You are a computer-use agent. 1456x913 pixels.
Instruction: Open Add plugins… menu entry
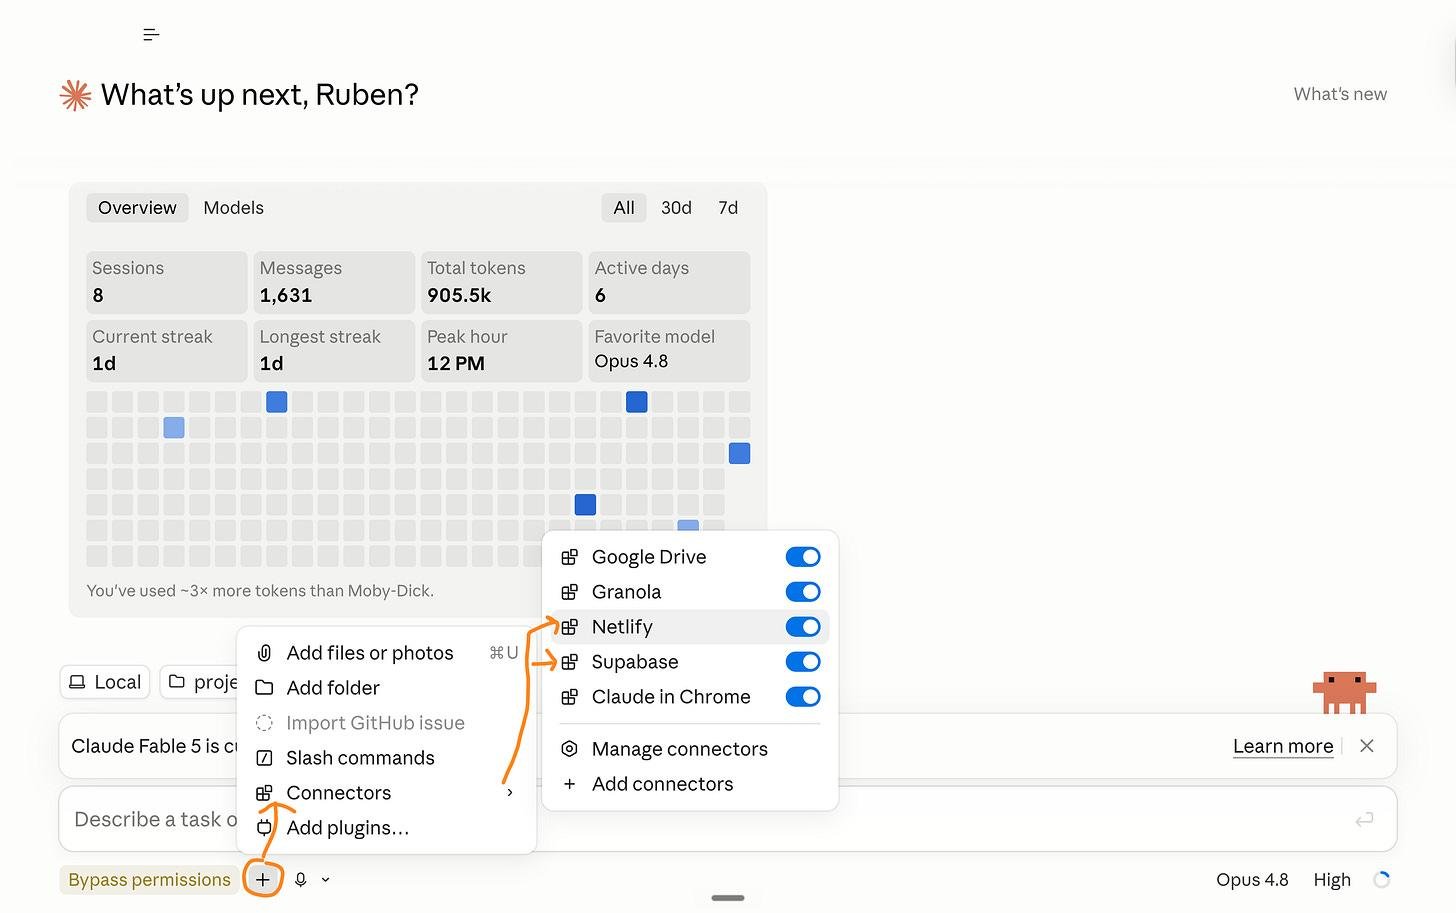(x=387, y=828)
